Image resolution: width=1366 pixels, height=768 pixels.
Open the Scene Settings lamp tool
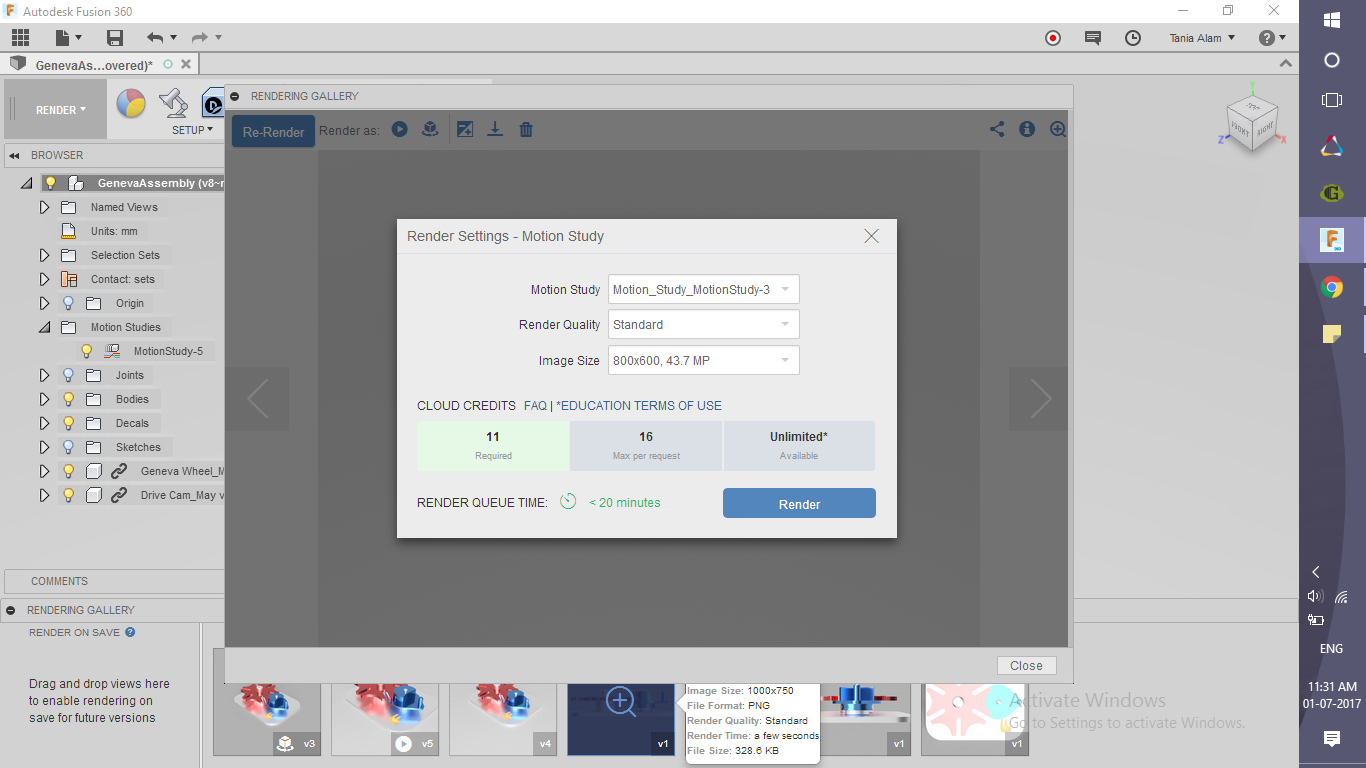coord(174,103)
